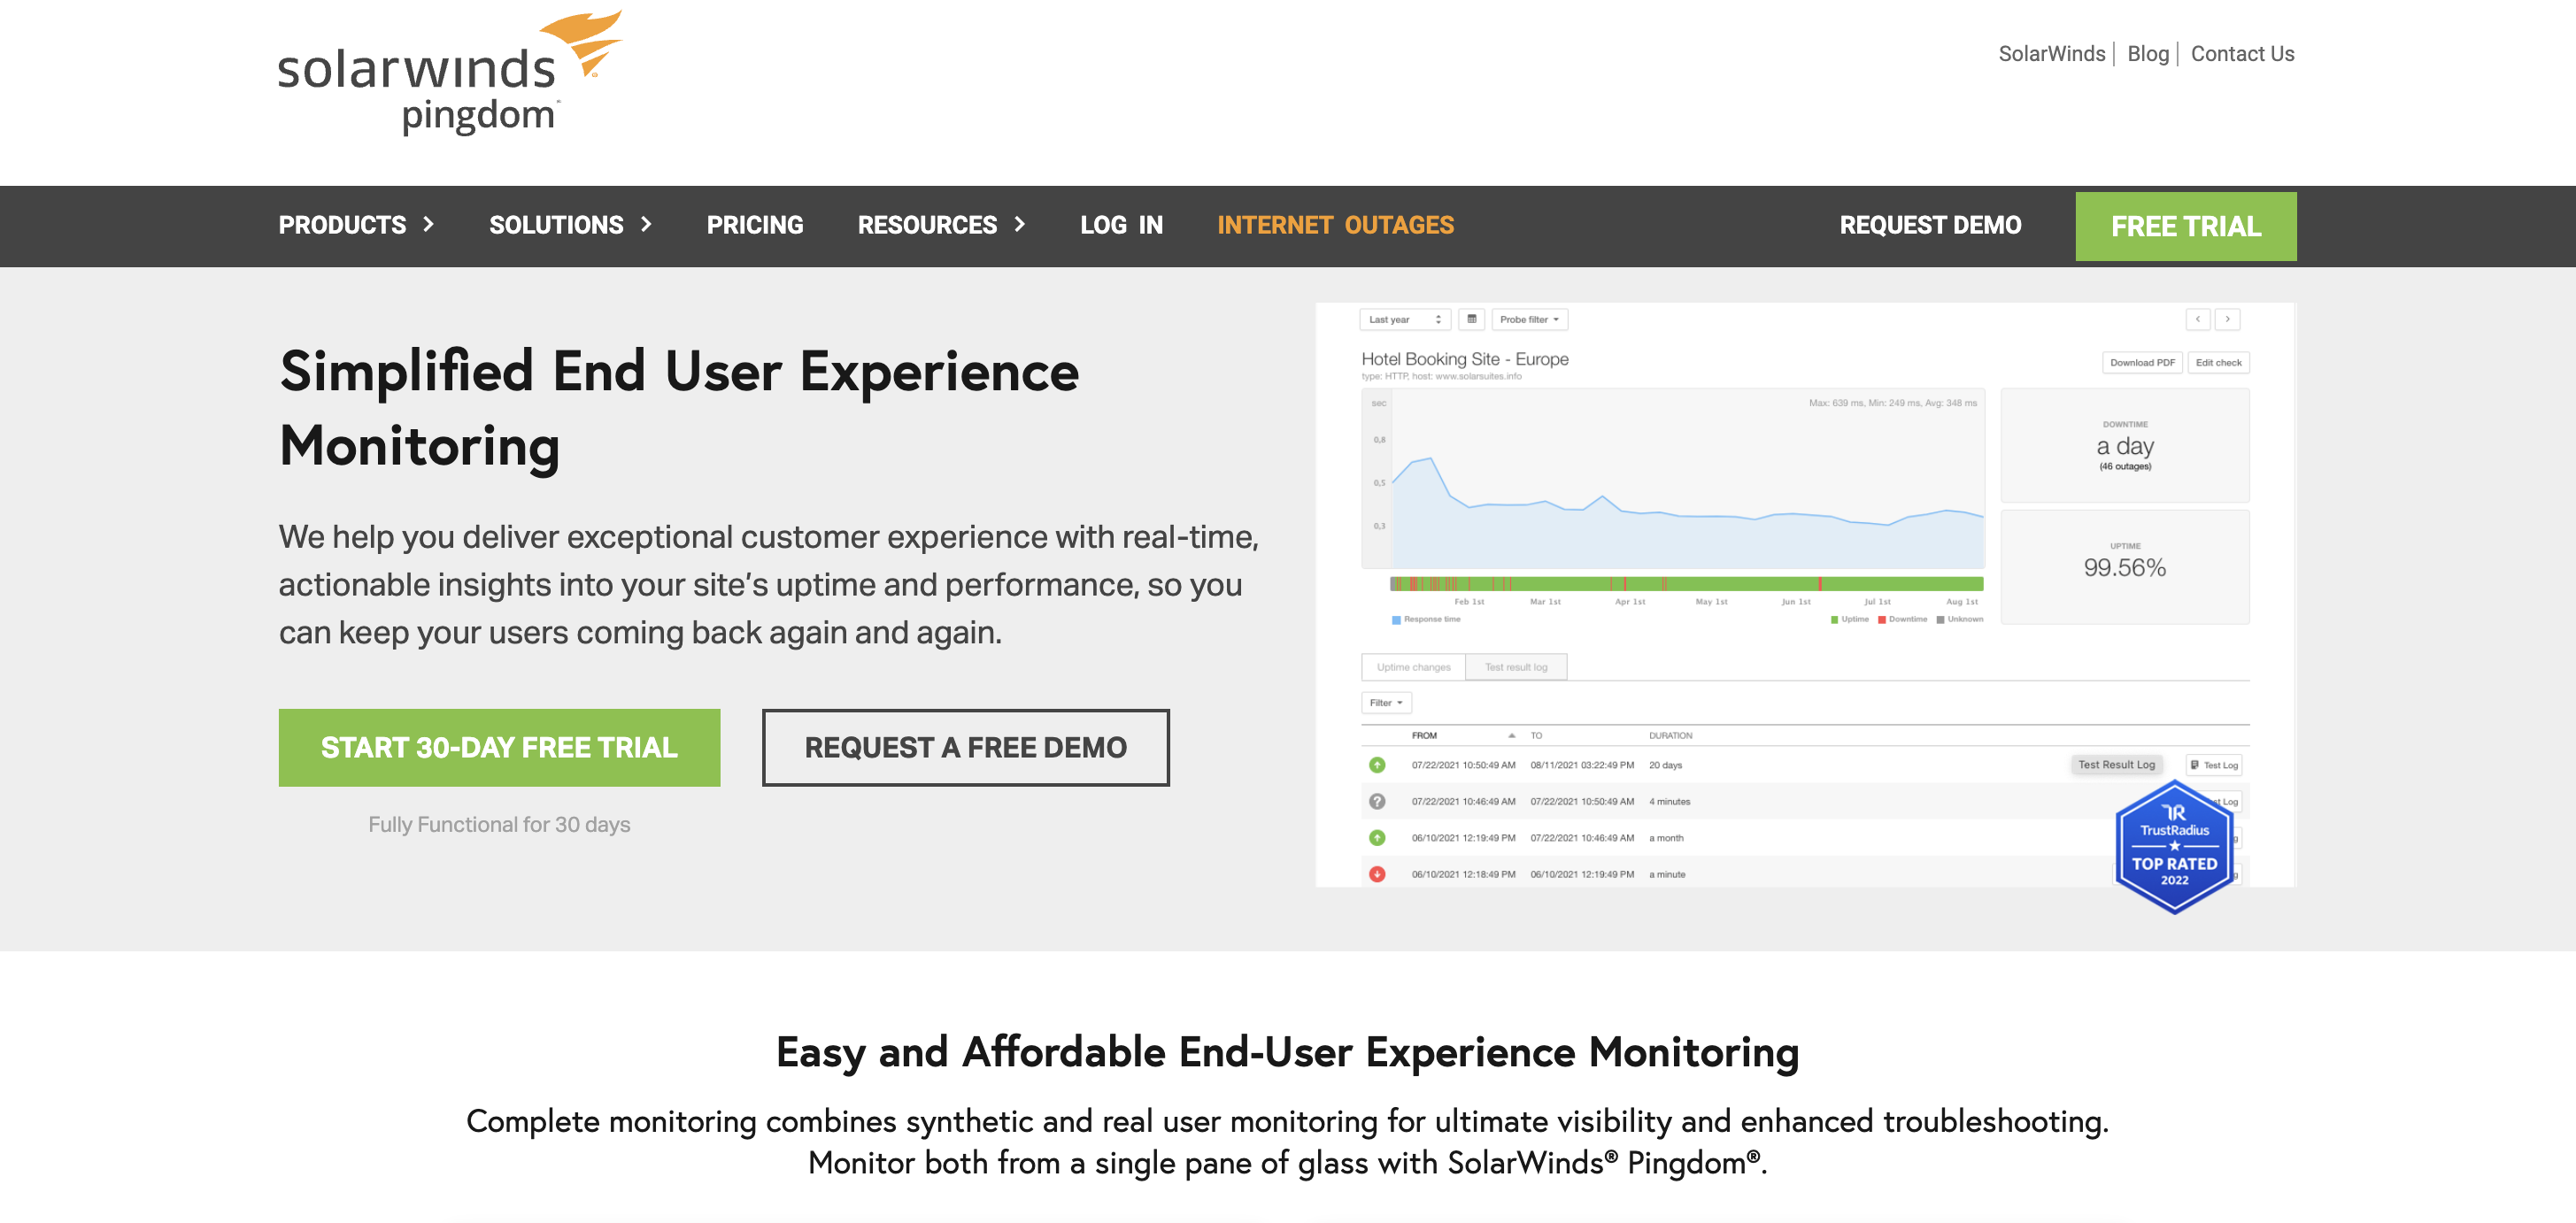Viewport: 2576px width, 1223px height.
Task: Expand the Solutions menu
Action: pos(570,225)
